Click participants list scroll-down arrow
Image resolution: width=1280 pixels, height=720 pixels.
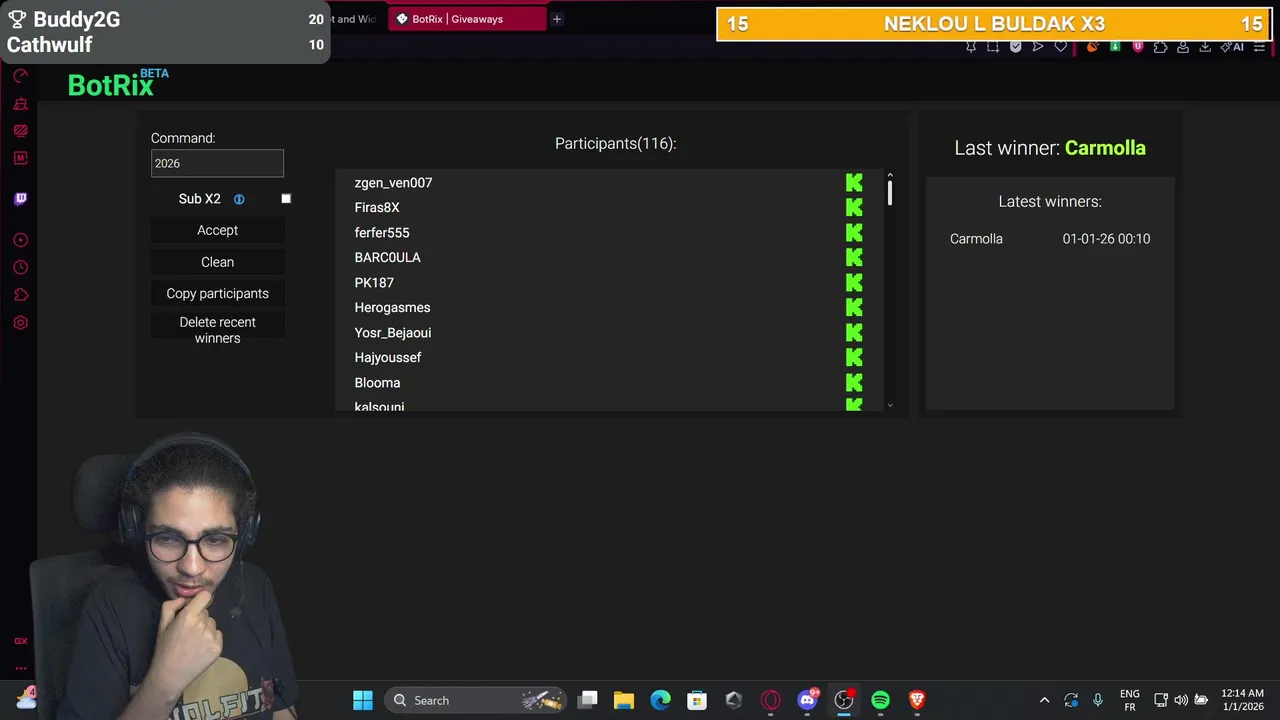point(890,405)
